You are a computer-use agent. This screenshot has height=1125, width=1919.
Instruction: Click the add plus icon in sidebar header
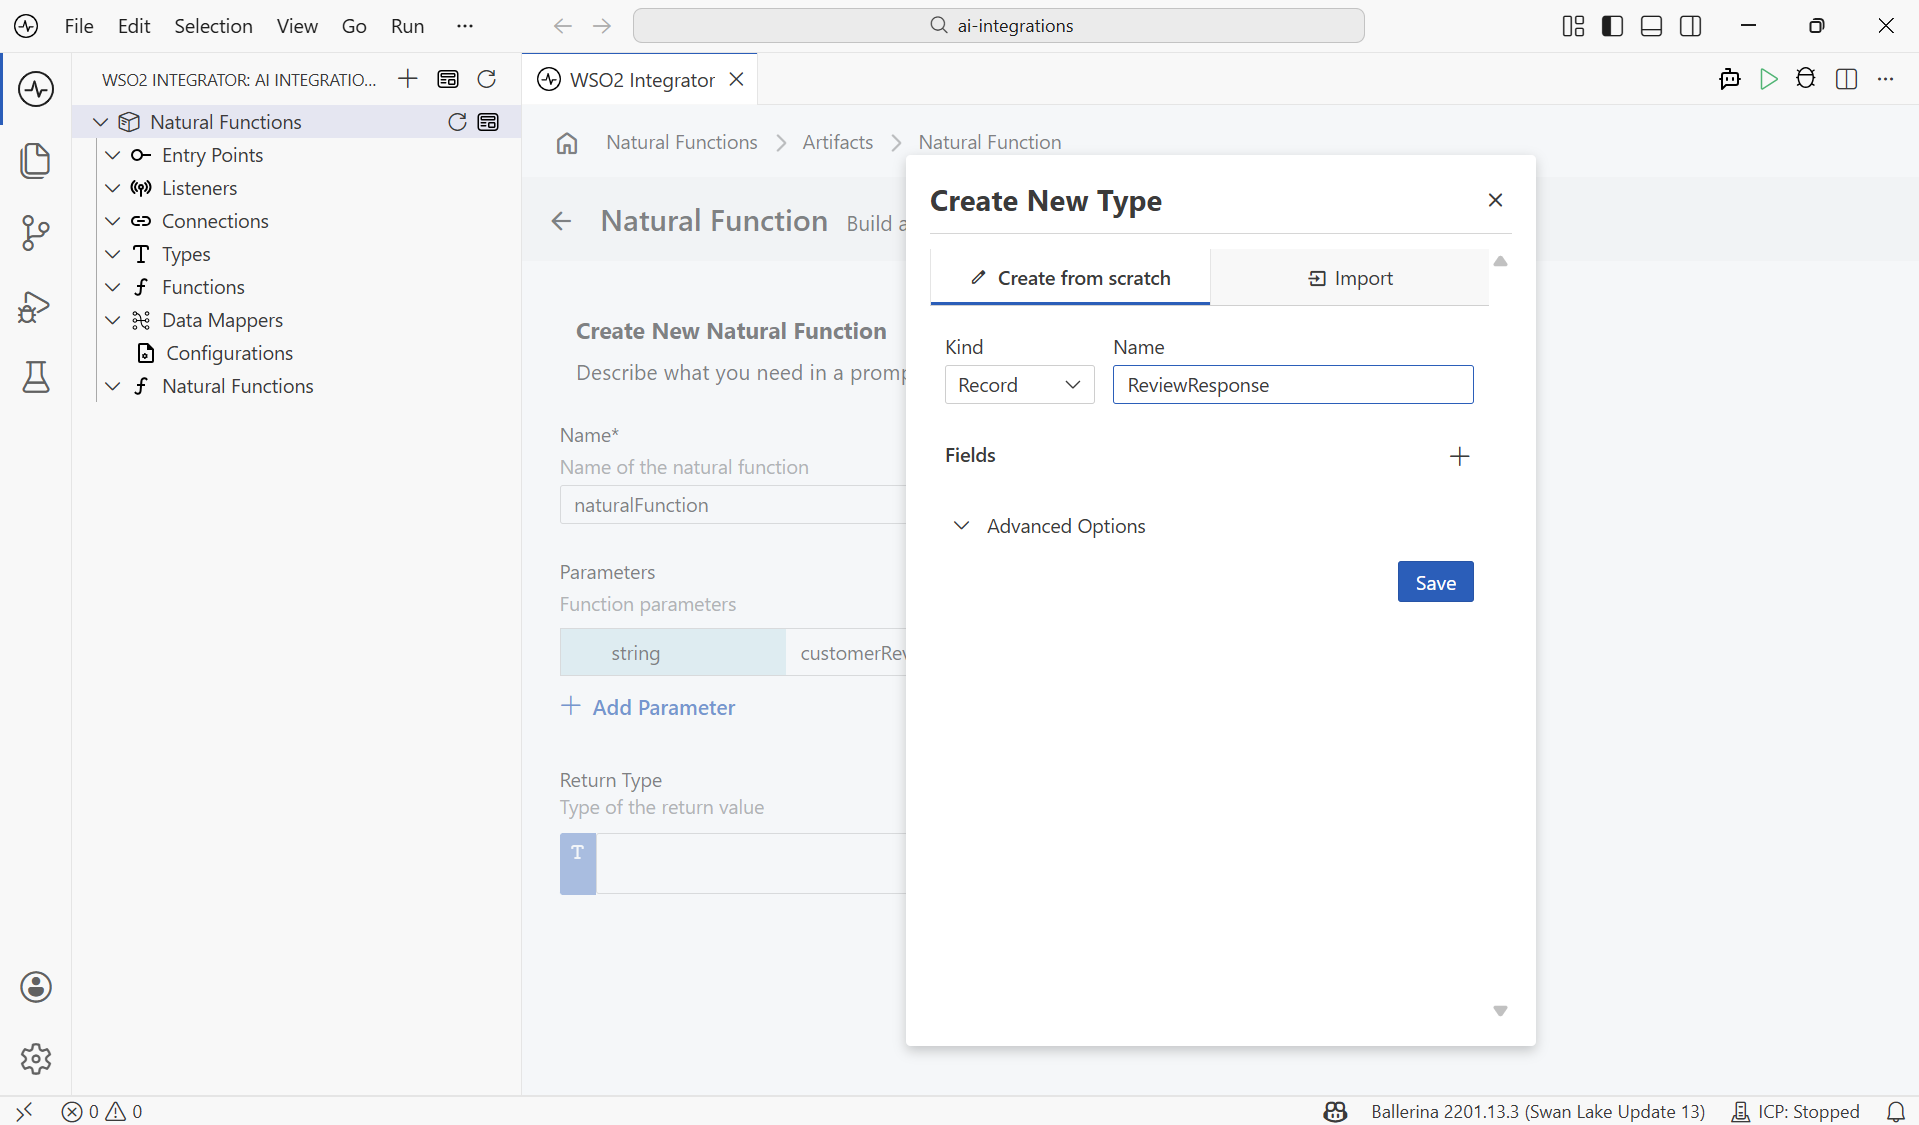click(408, 79)
